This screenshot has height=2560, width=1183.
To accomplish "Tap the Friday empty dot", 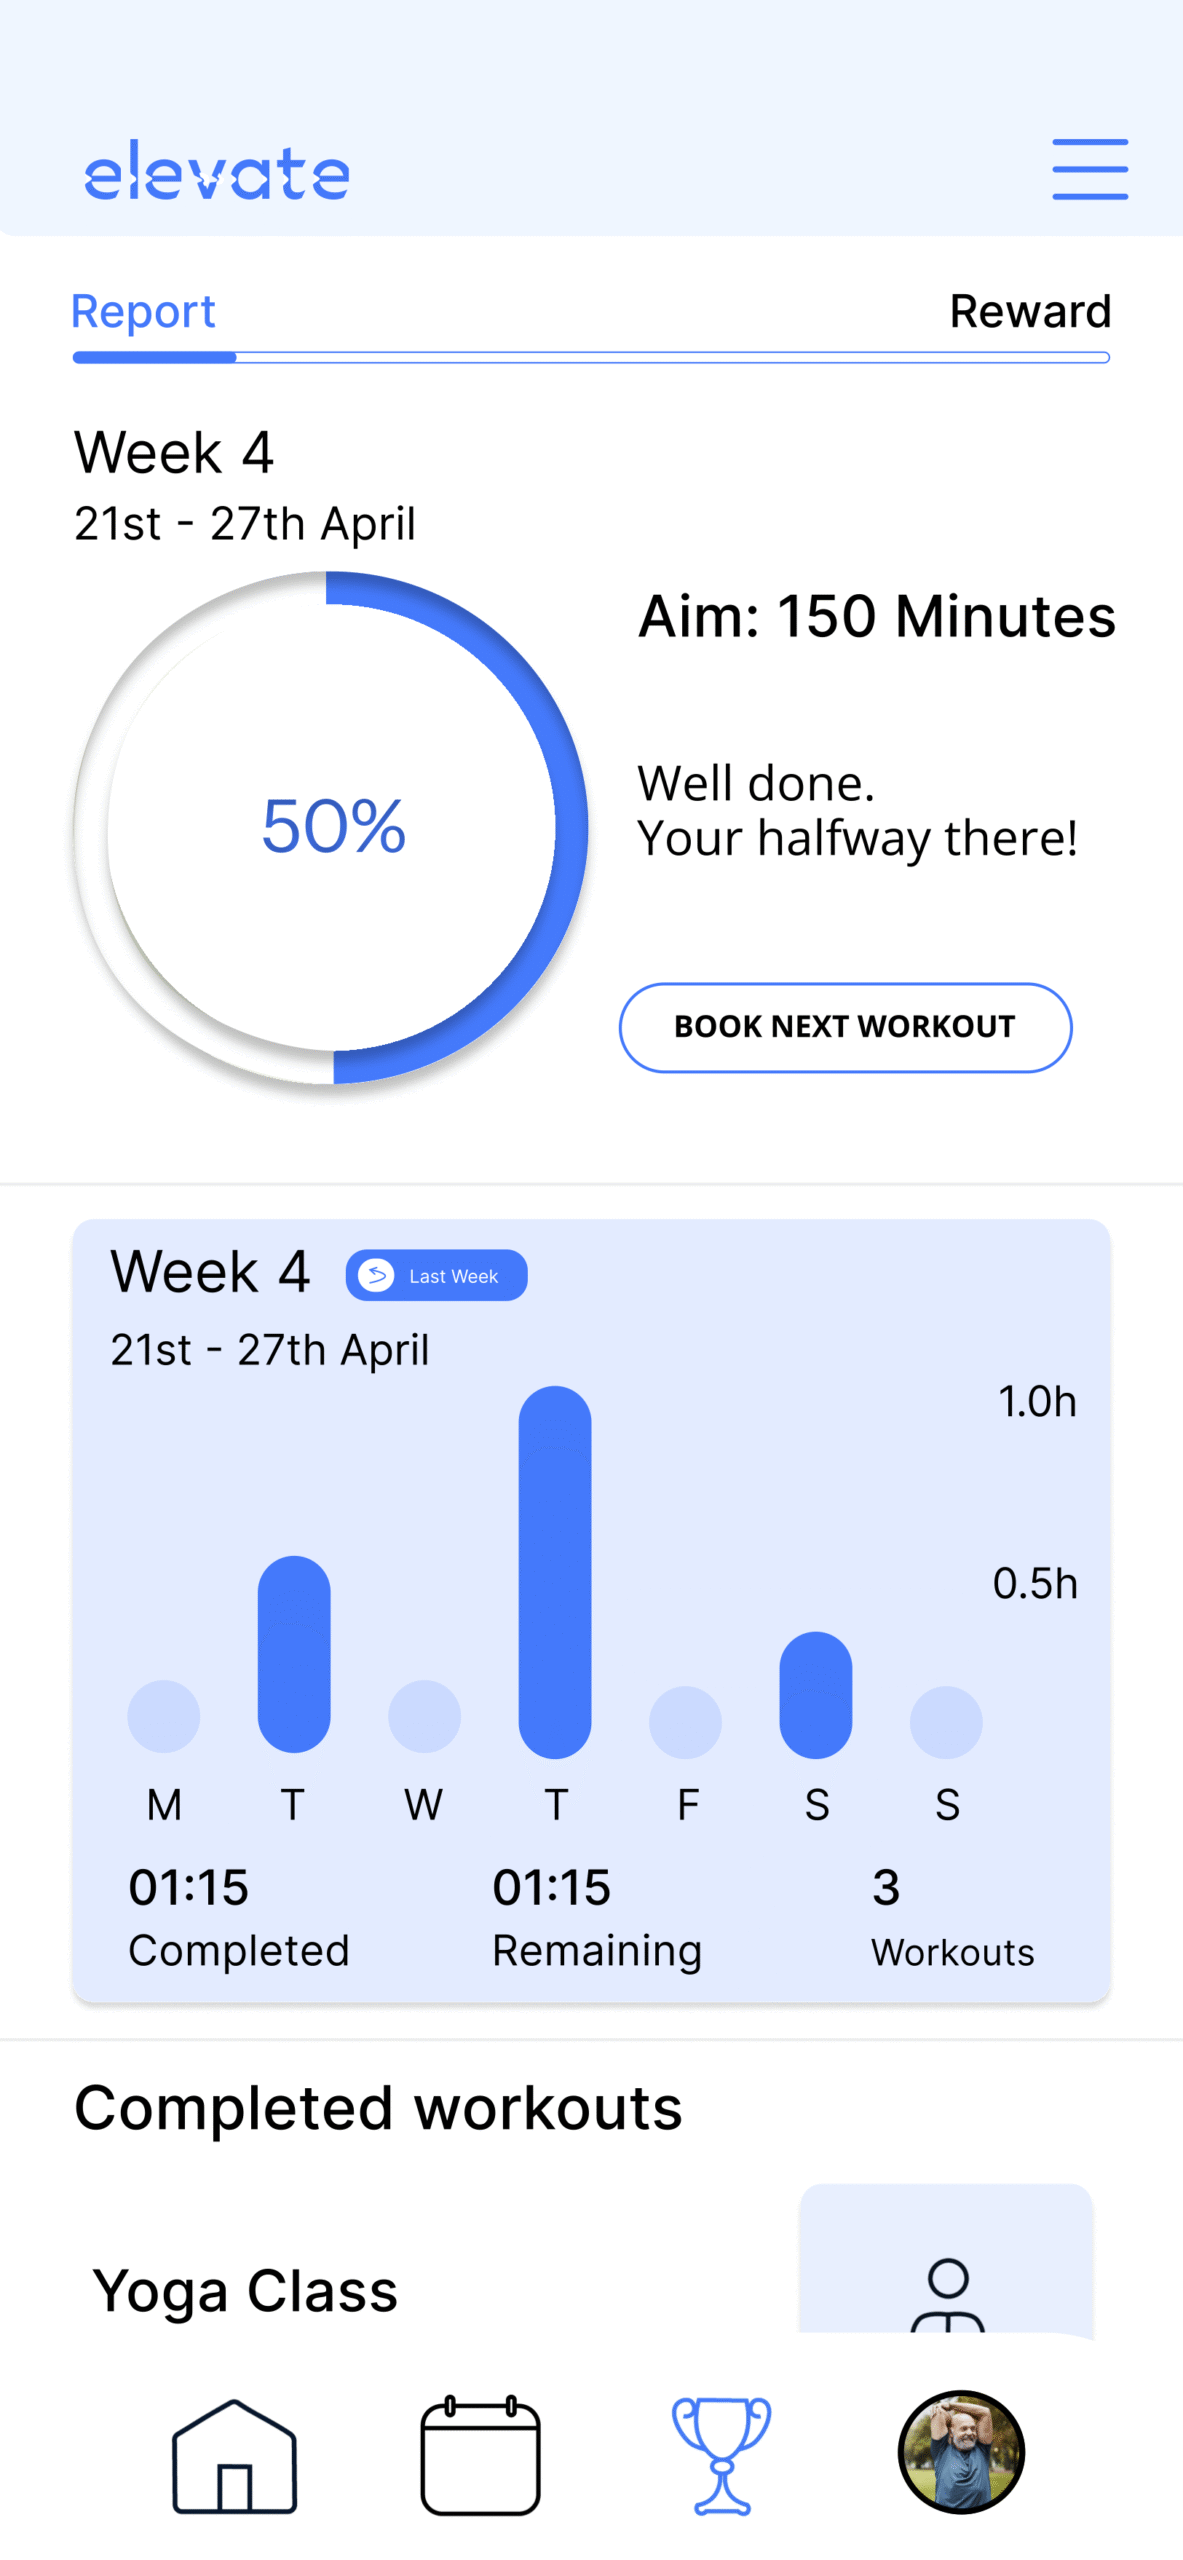I will [x=685, y=1722].
